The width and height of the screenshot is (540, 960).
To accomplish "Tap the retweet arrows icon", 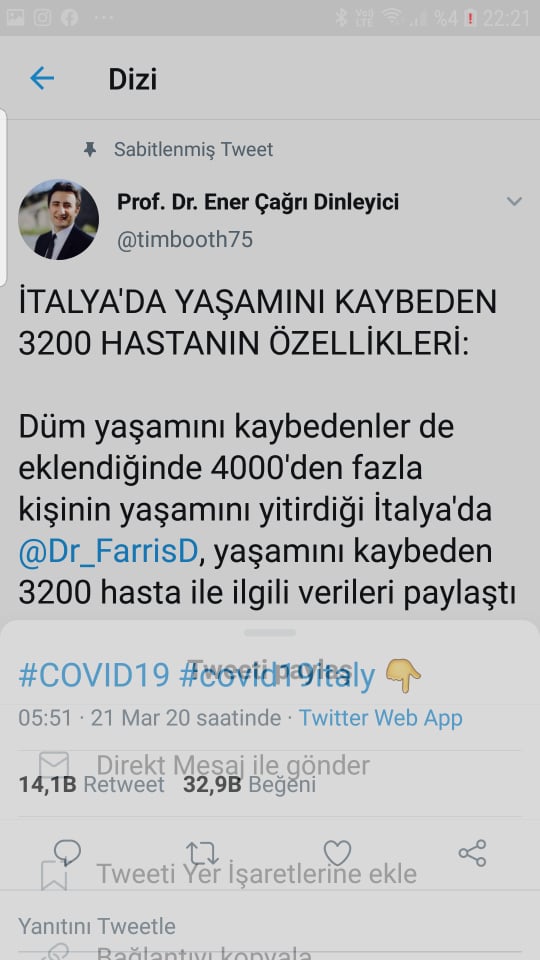I will (202, 853).
